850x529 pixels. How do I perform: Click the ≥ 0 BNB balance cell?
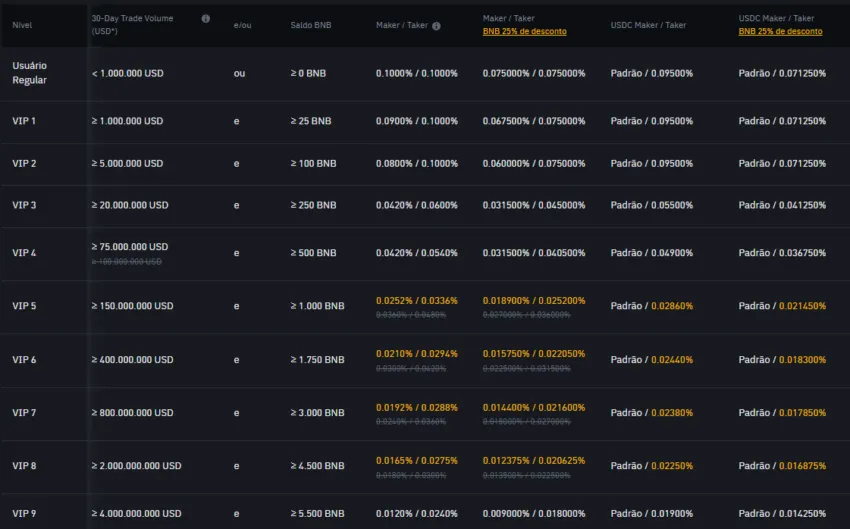coord(308,73)
